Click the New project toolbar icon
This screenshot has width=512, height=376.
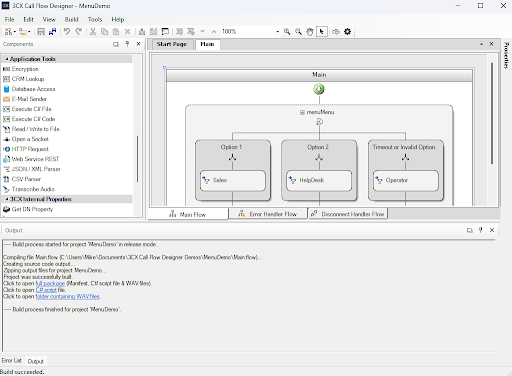(x=8, y=32)
